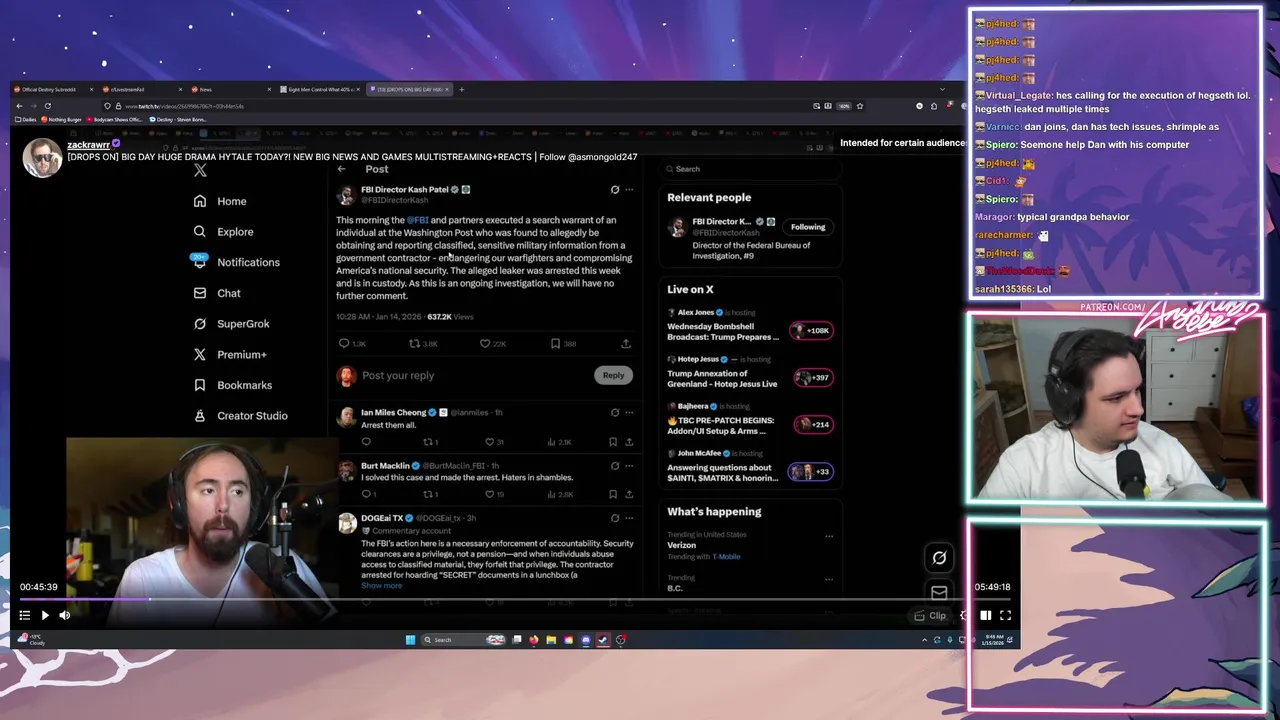Image resolution: width=1280 pixels, height=720 pixels.
Task: Click the Reply button
Action: coord(613,375)
